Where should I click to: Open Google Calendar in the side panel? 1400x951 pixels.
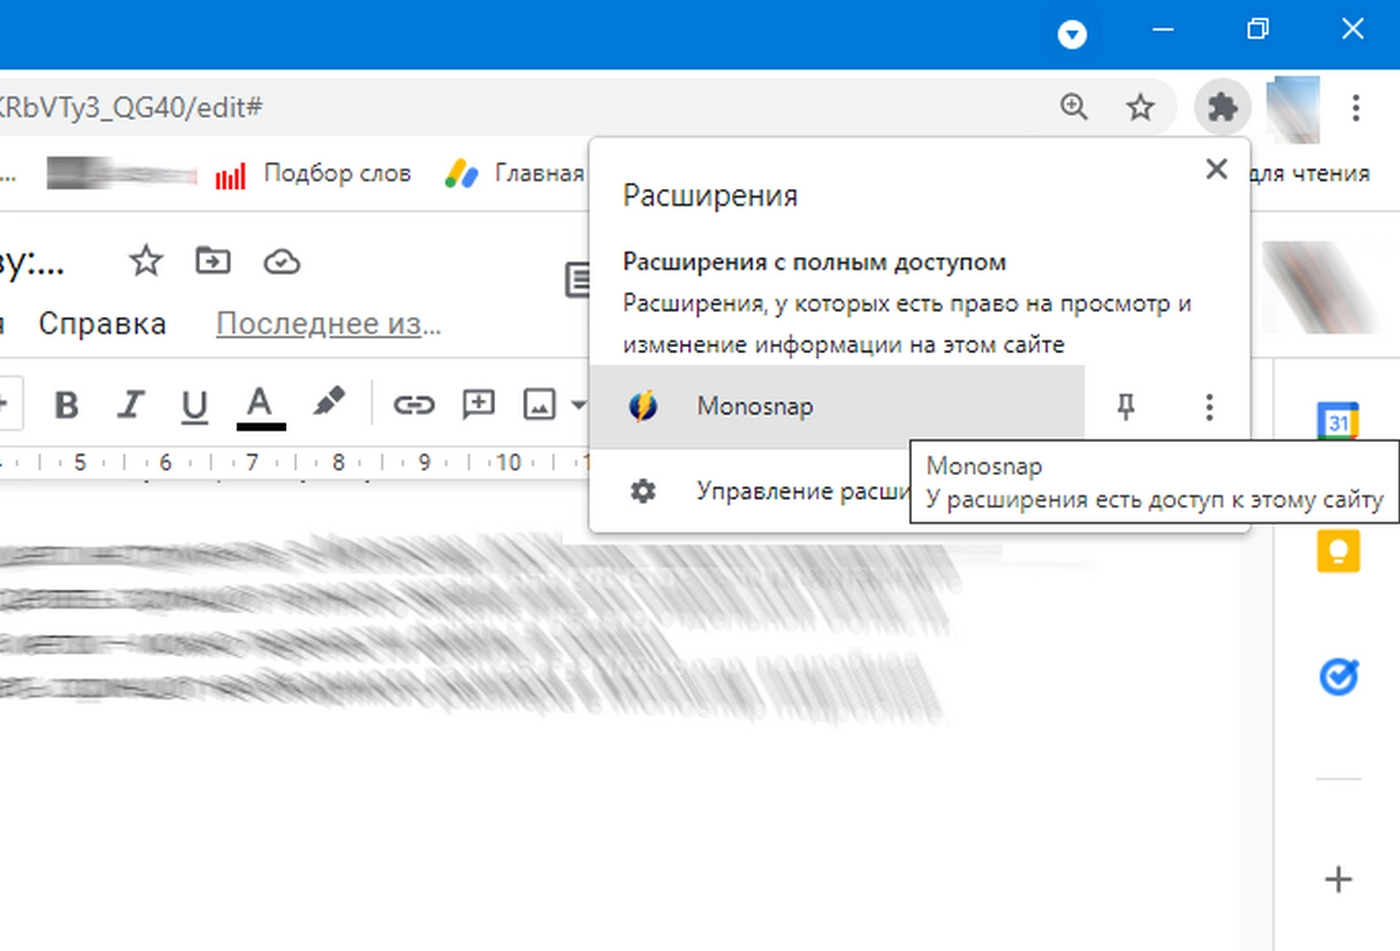click(x=1338, y=420)
